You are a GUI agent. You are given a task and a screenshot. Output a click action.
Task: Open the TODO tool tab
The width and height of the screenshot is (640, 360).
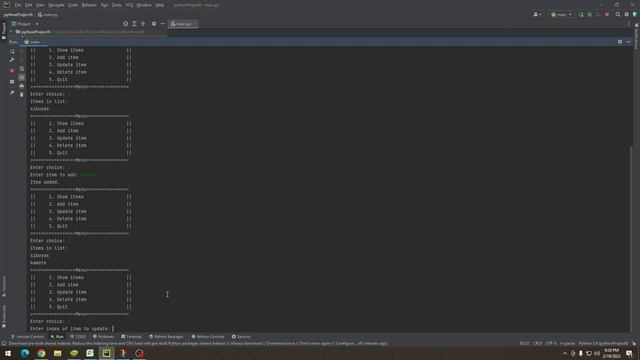[x=78, y=337]
